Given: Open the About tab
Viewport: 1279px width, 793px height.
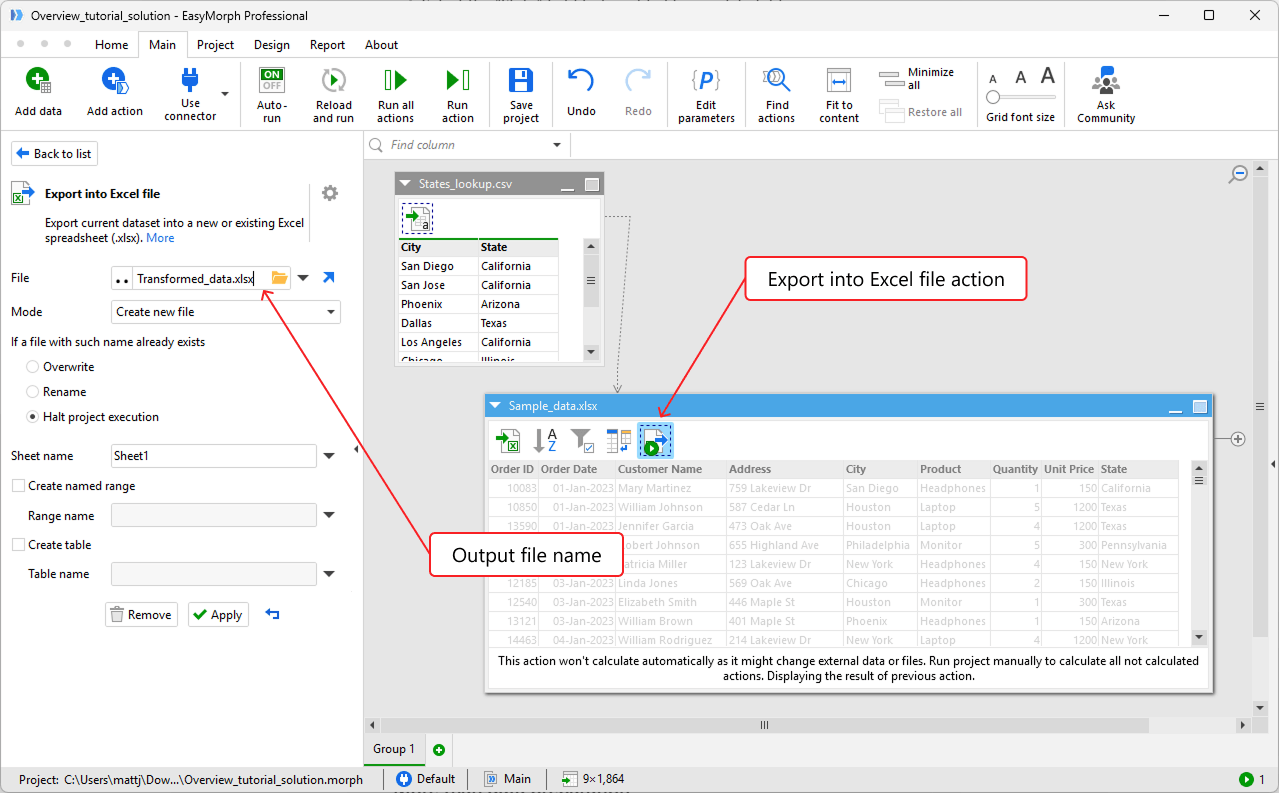Looking at the screenshot, I should [x=381, y=45].
